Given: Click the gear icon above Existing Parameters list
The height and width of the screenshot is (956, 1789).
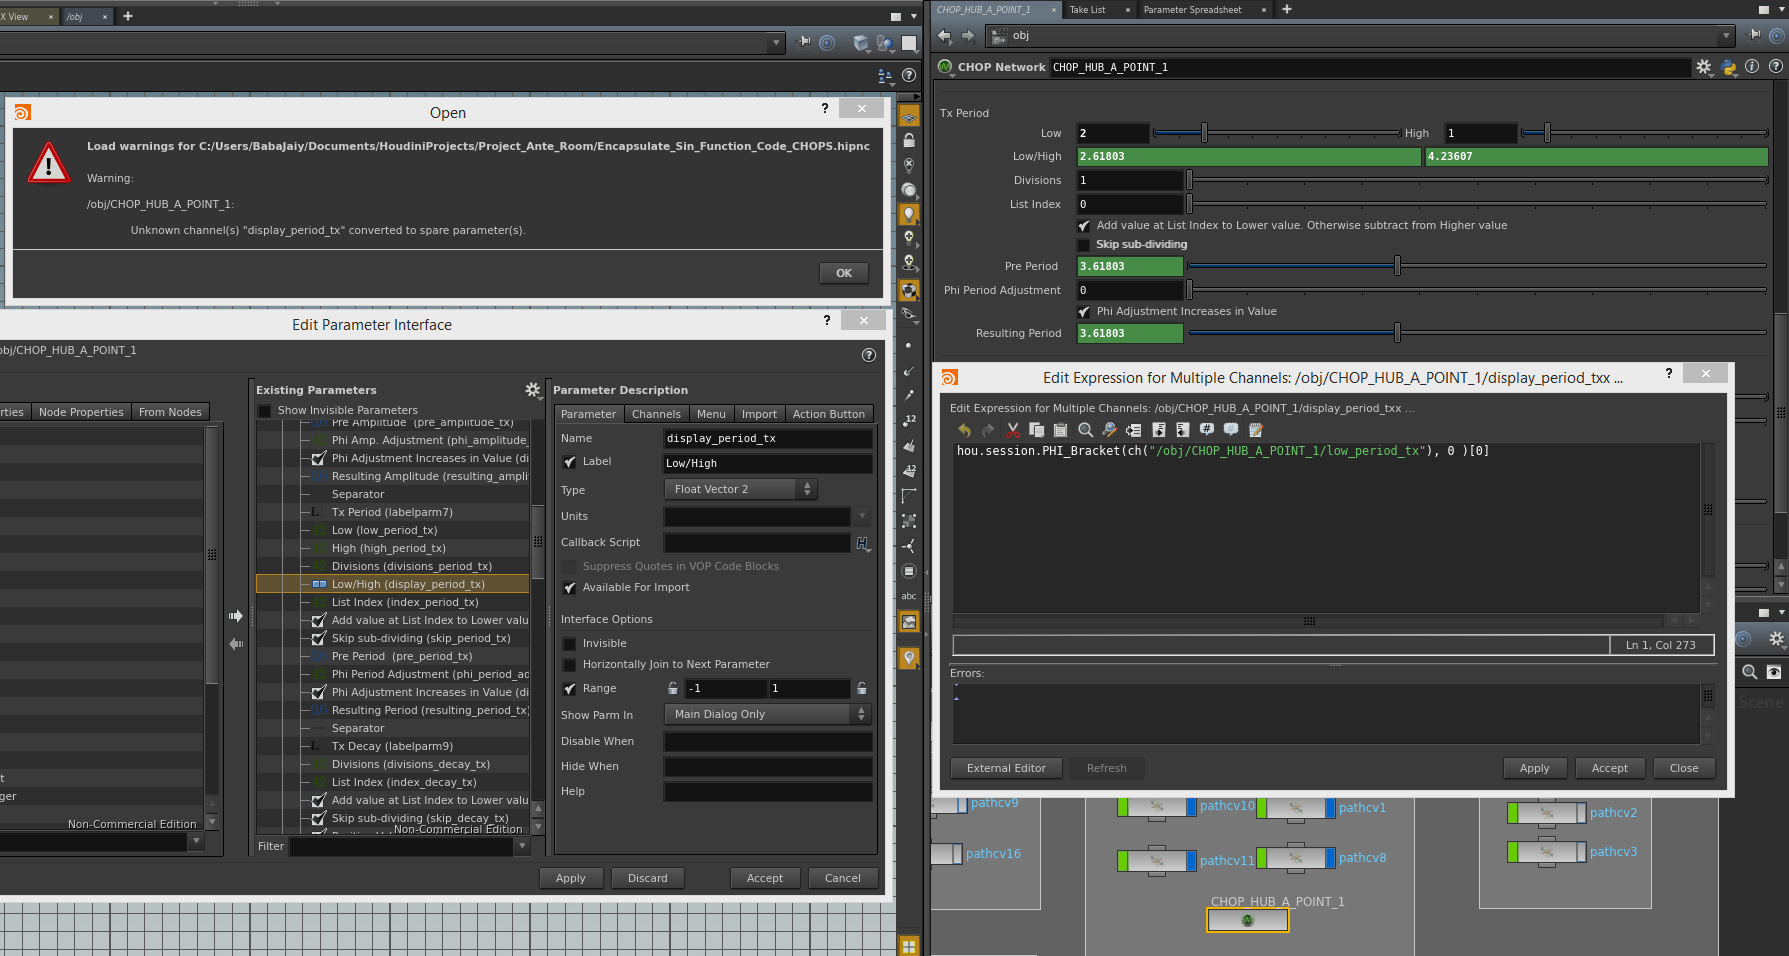Looking at the screenshot, I should pos(533,390).
